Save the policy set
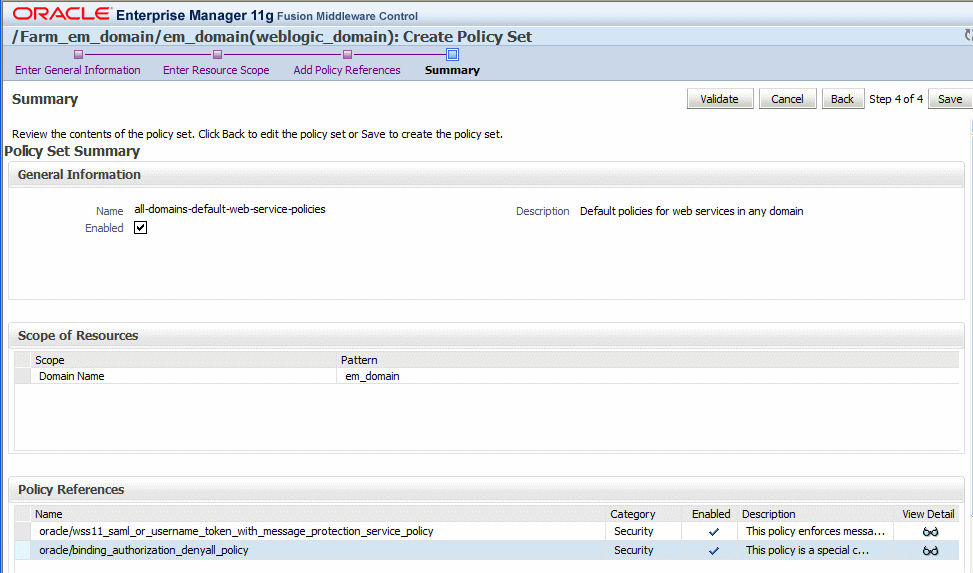 [950, 99]
